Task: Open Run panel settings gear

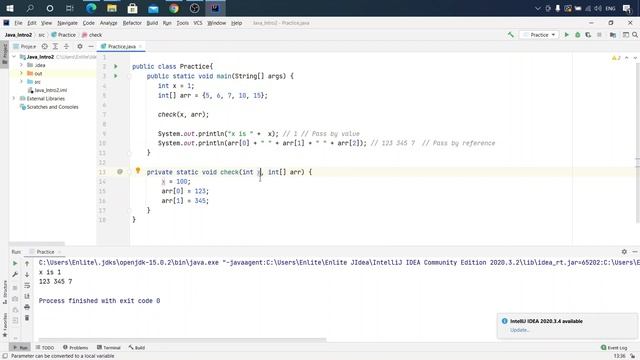Action: click(624, 252)
